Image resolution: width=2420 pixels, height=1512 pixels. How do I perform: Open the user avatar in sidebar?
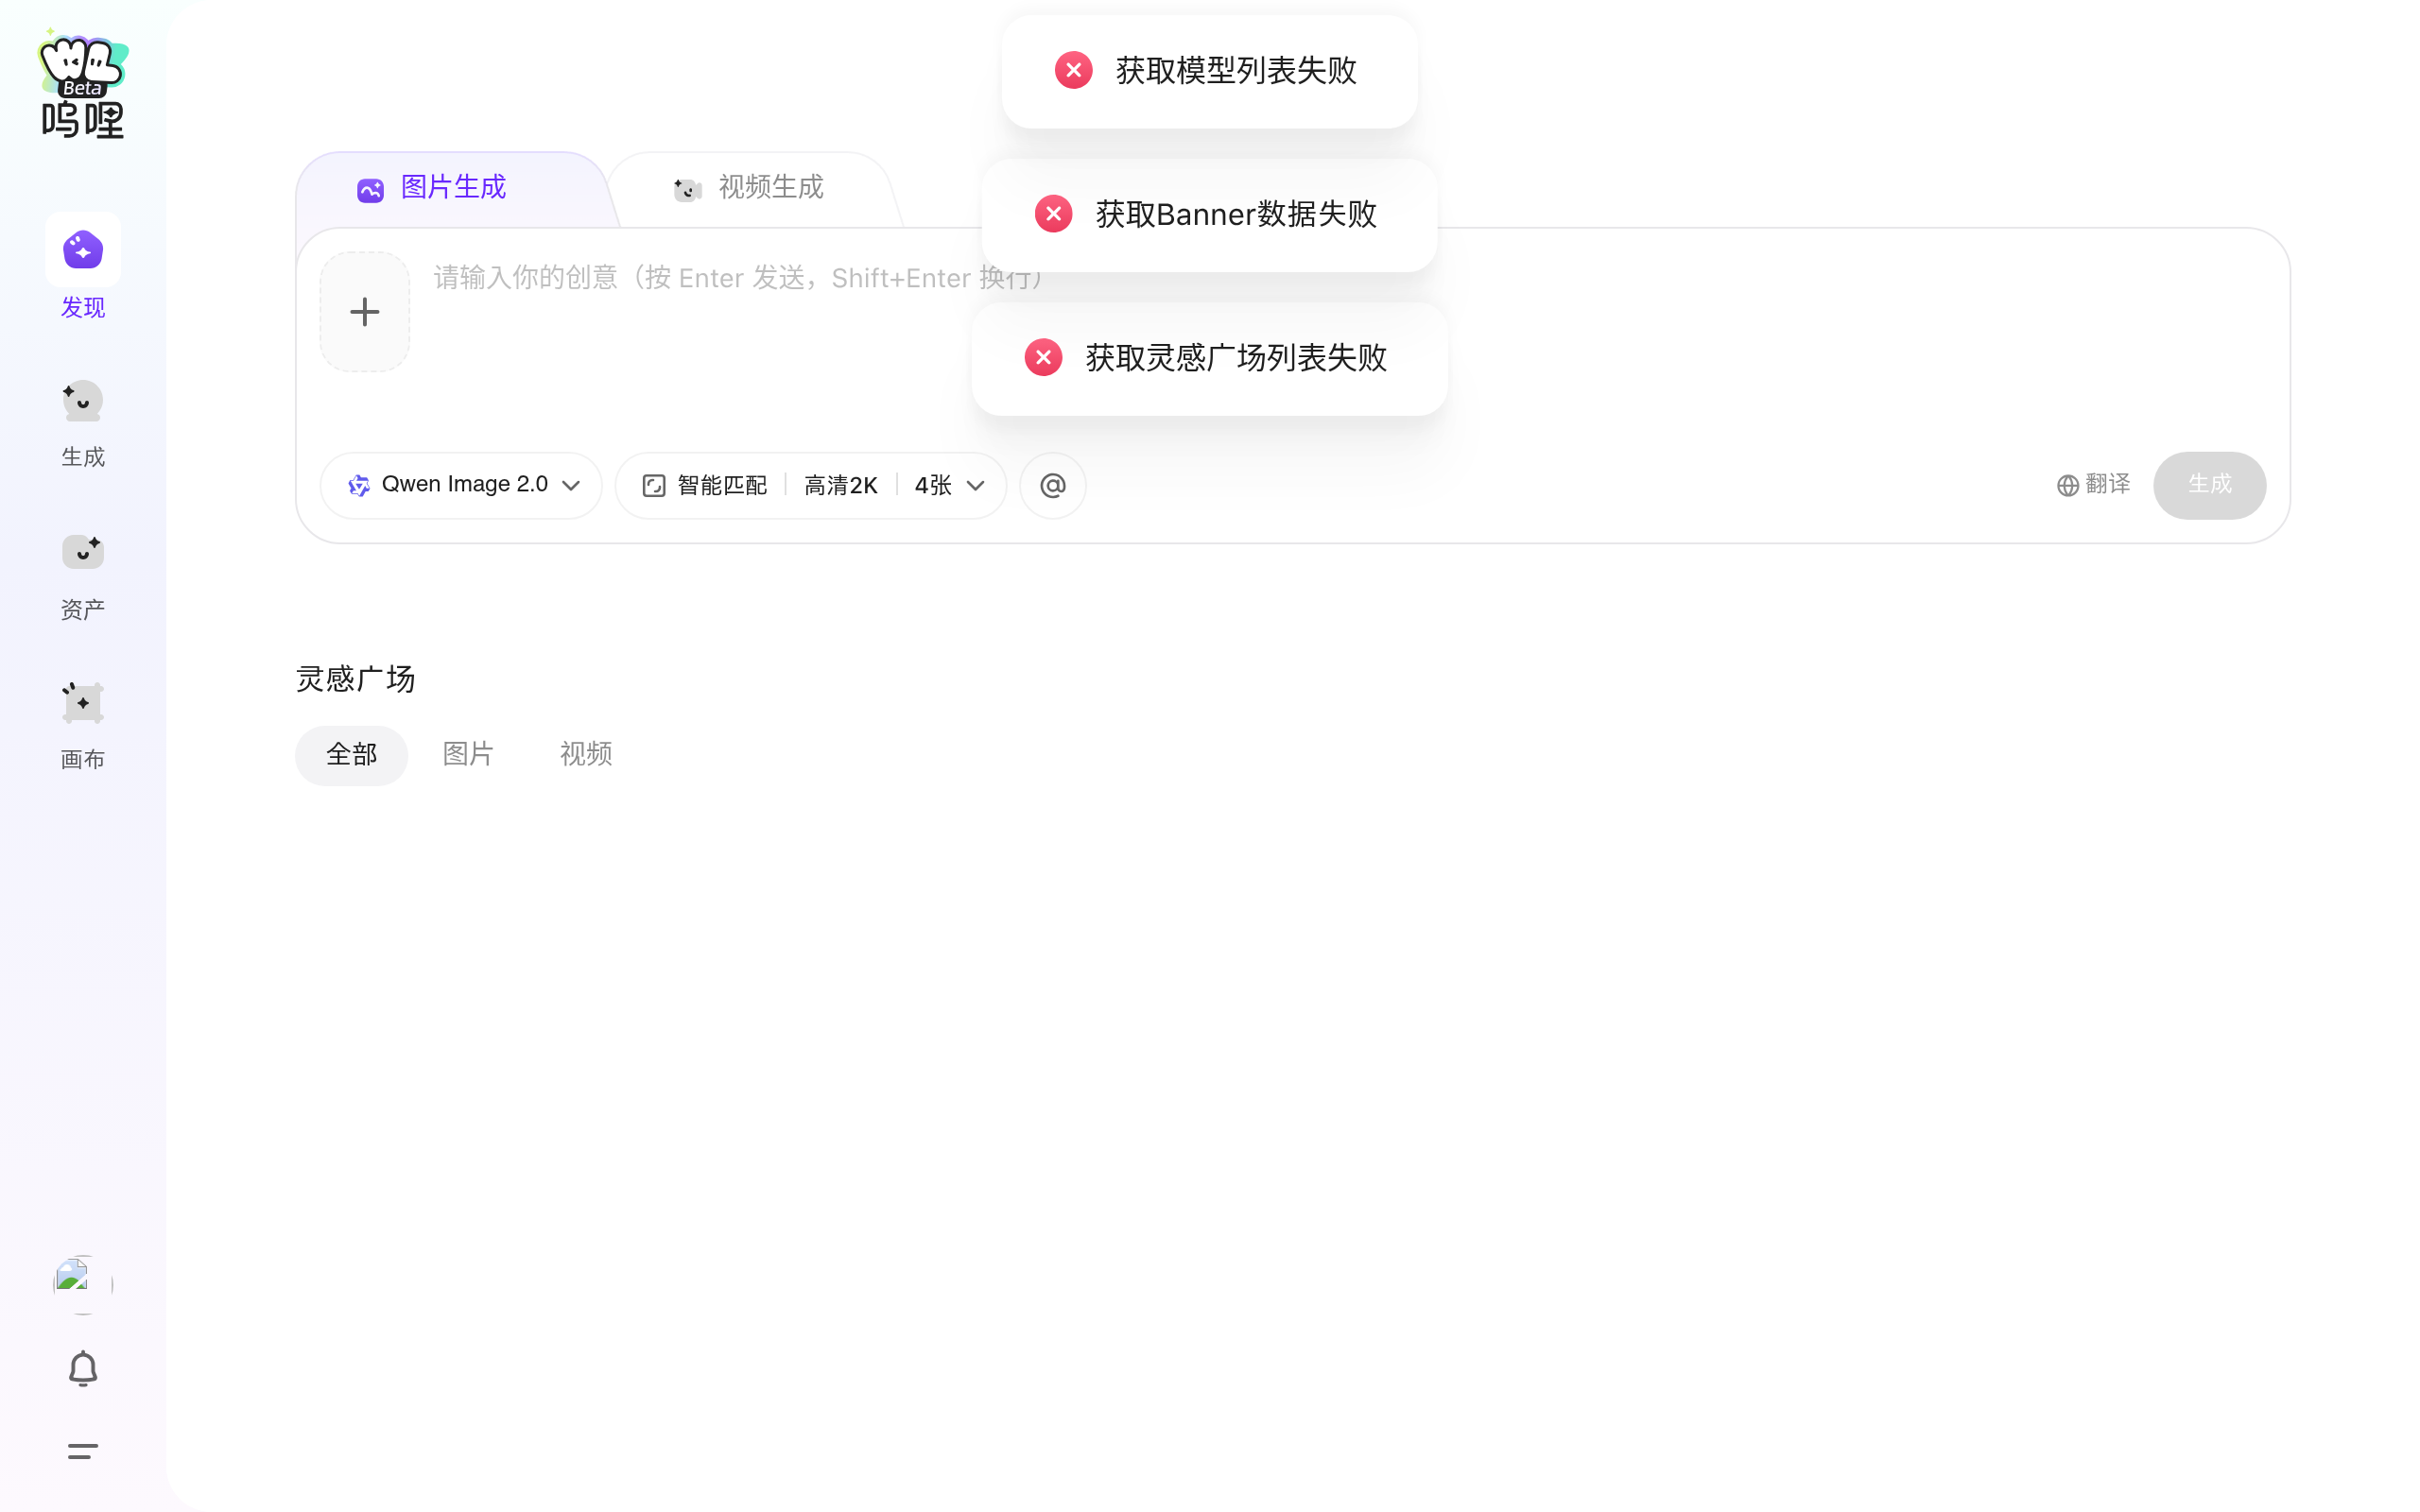tap(83, 1284)
